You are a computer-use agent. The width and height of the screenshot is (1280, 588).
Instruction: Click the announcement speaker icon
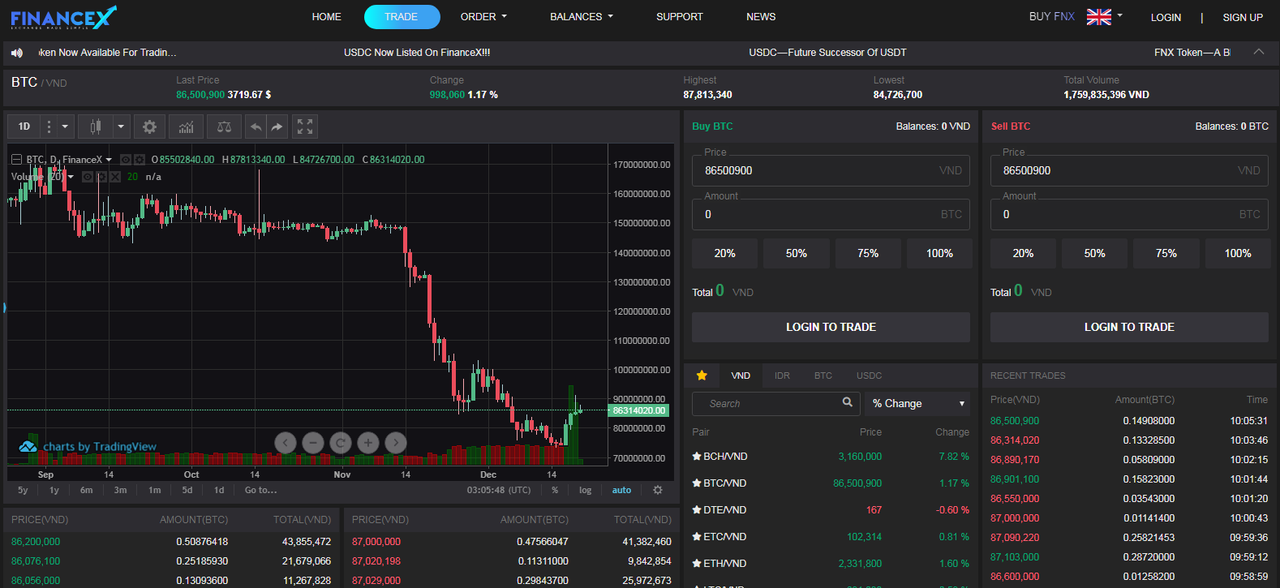coord(16,52)
